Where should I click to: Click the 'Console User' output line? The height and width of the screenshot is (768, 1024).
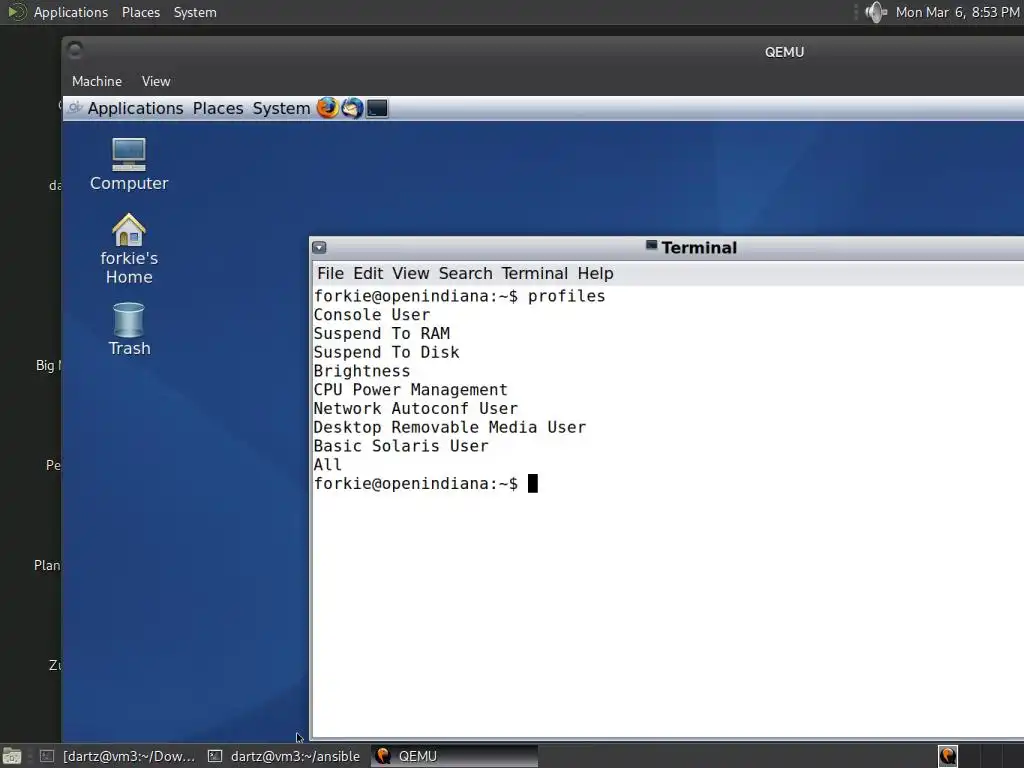(372, 315)
